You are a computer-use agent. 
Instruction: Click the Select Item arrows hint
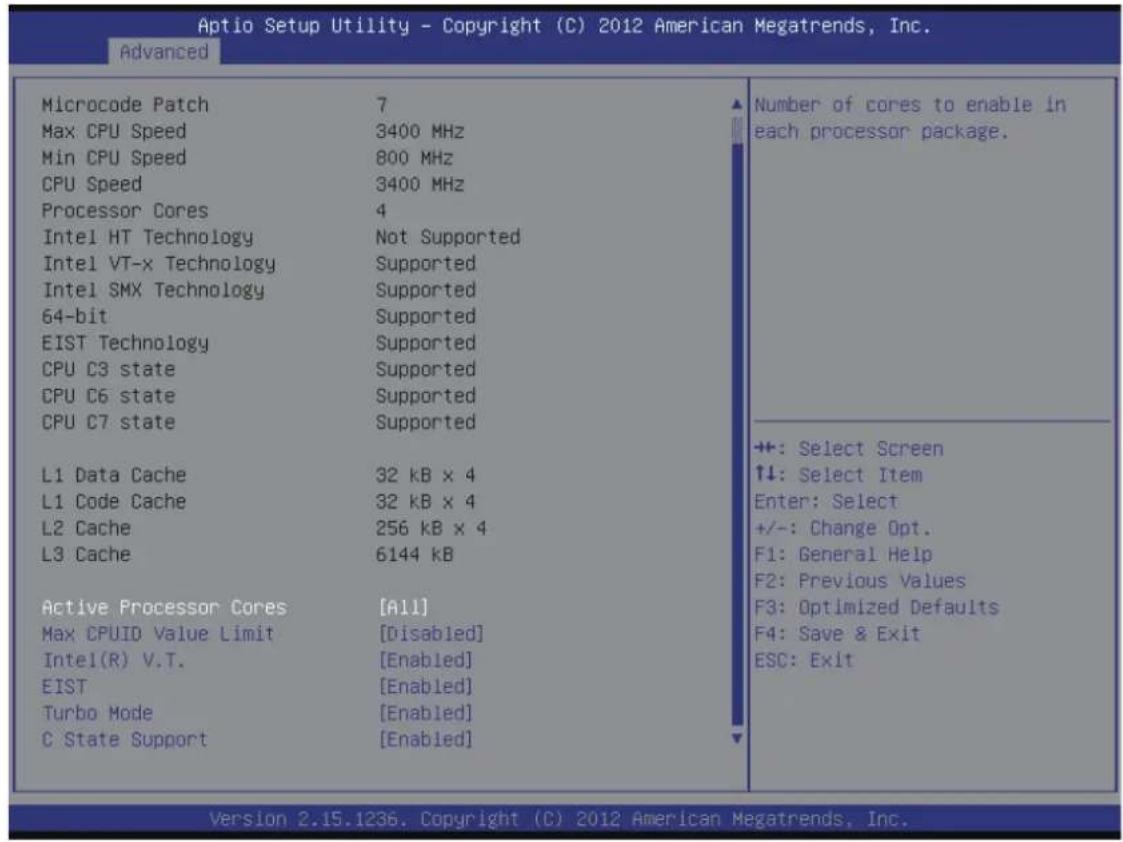838,475
